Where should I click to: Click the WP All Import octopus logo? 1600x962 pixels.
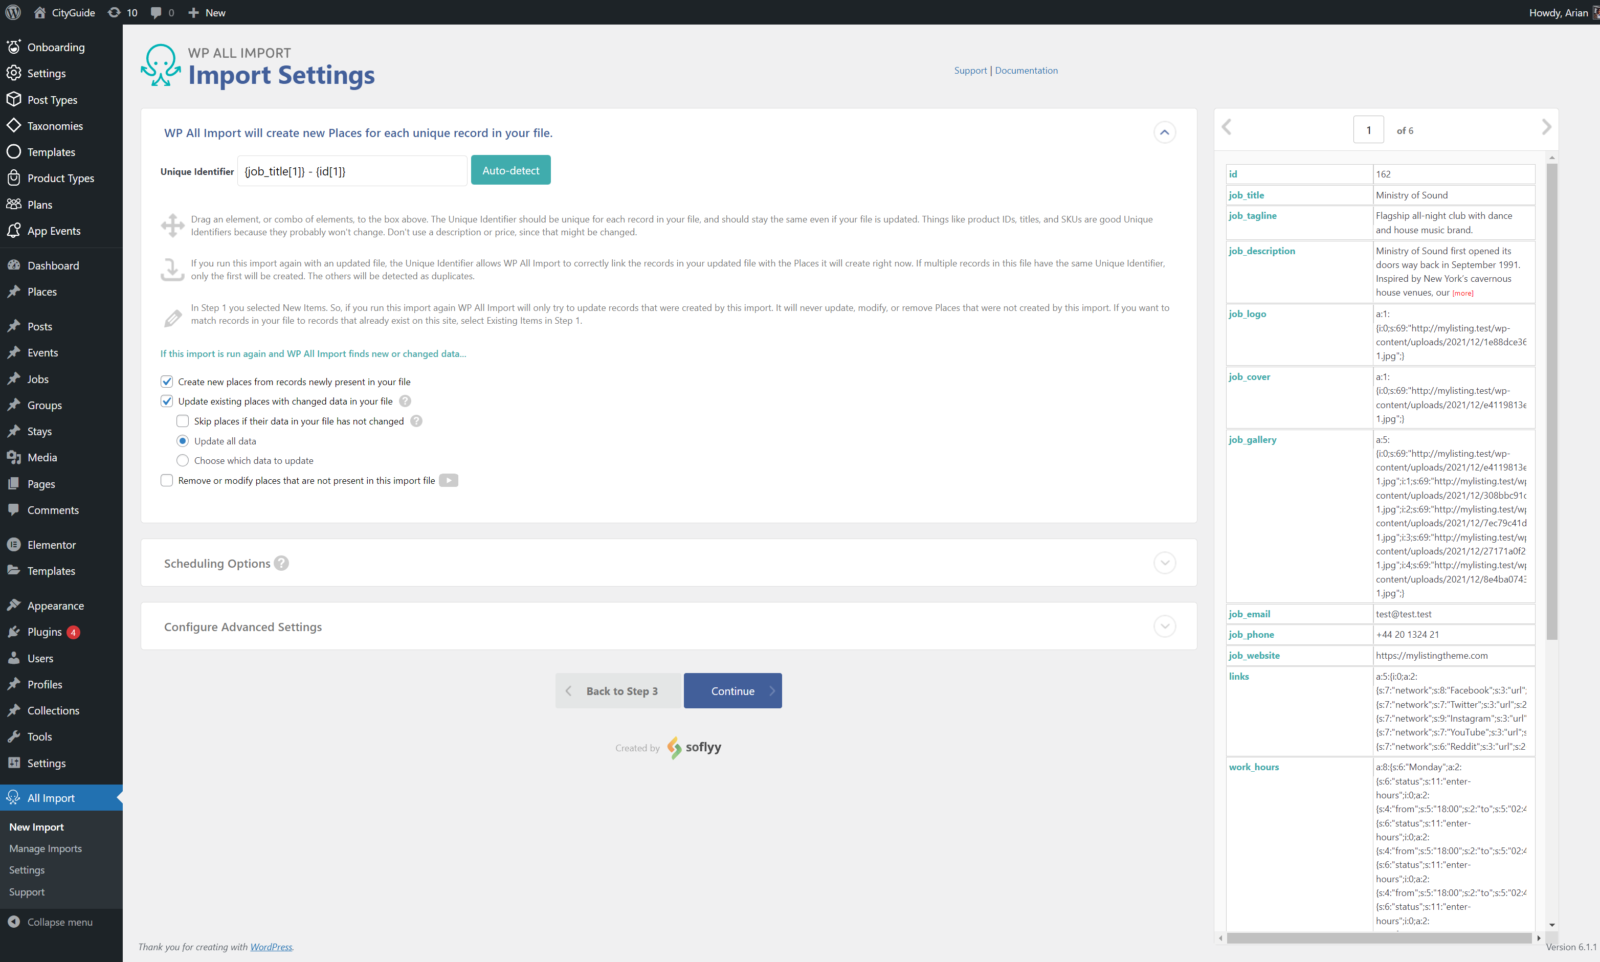tap(159, 65)
